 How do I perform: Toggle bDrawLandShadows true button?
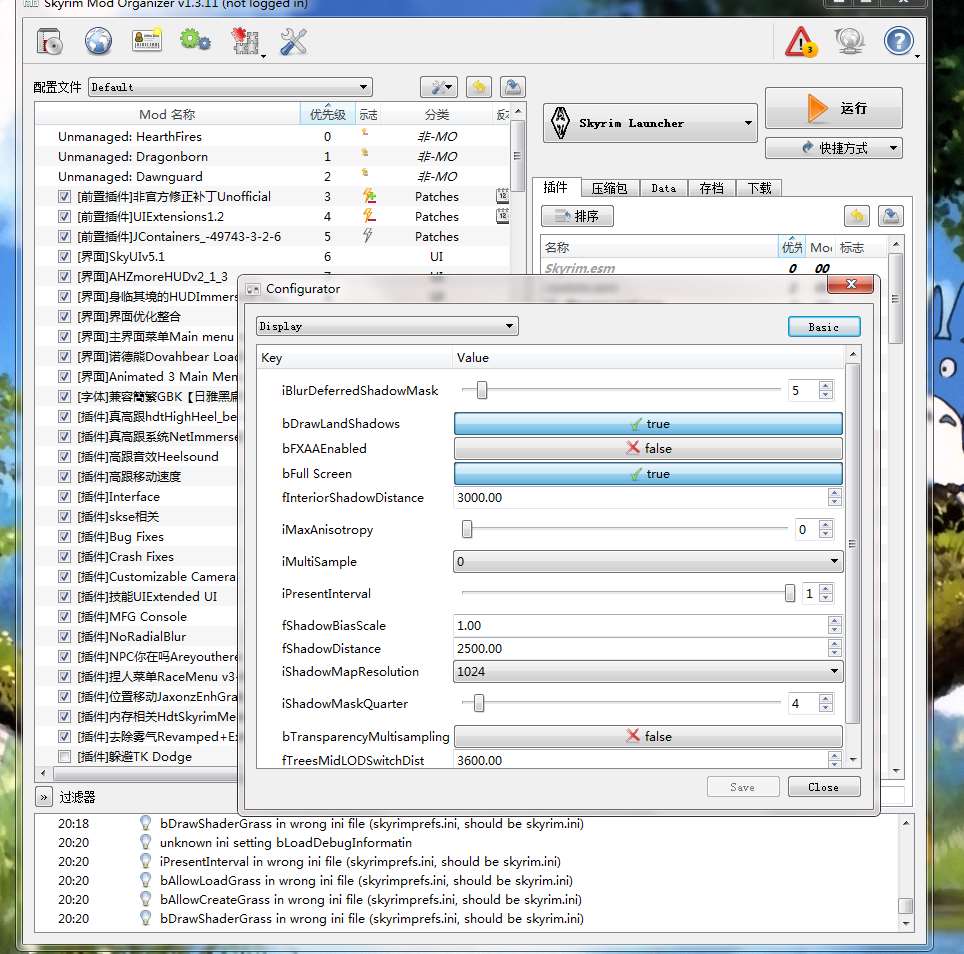pos(648,424)
